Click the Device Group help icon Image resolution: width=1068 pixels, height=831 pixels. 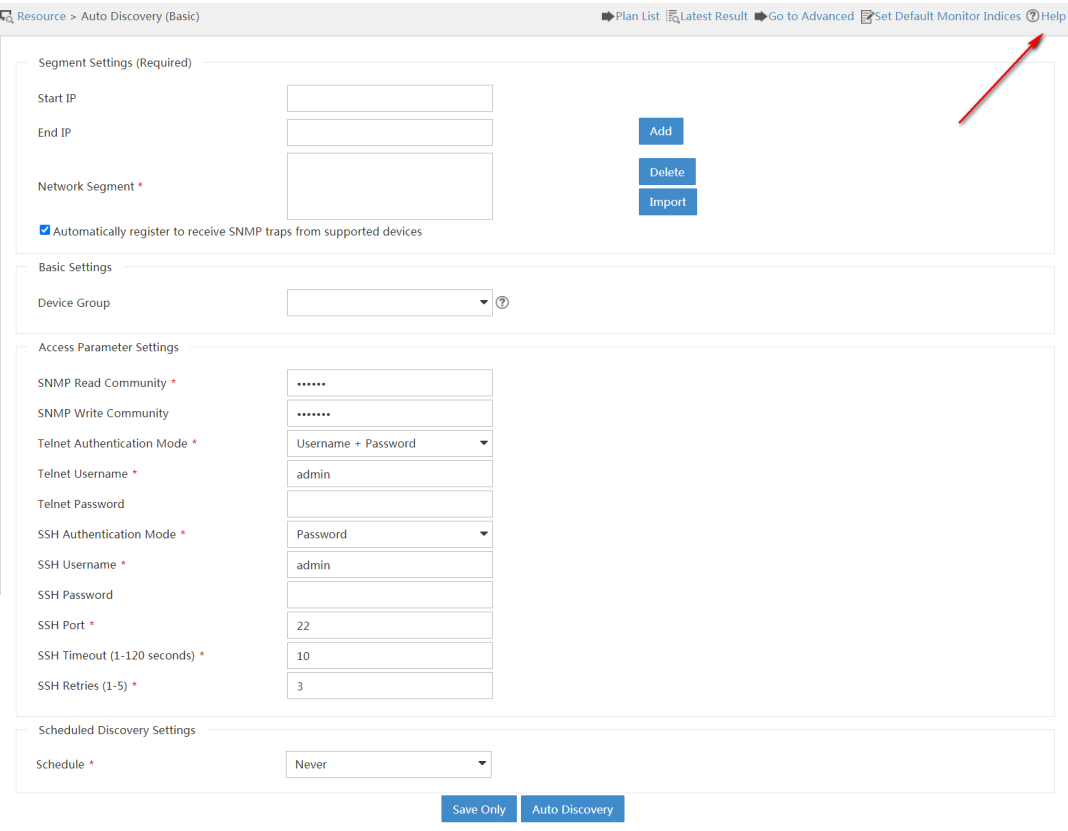503,303
